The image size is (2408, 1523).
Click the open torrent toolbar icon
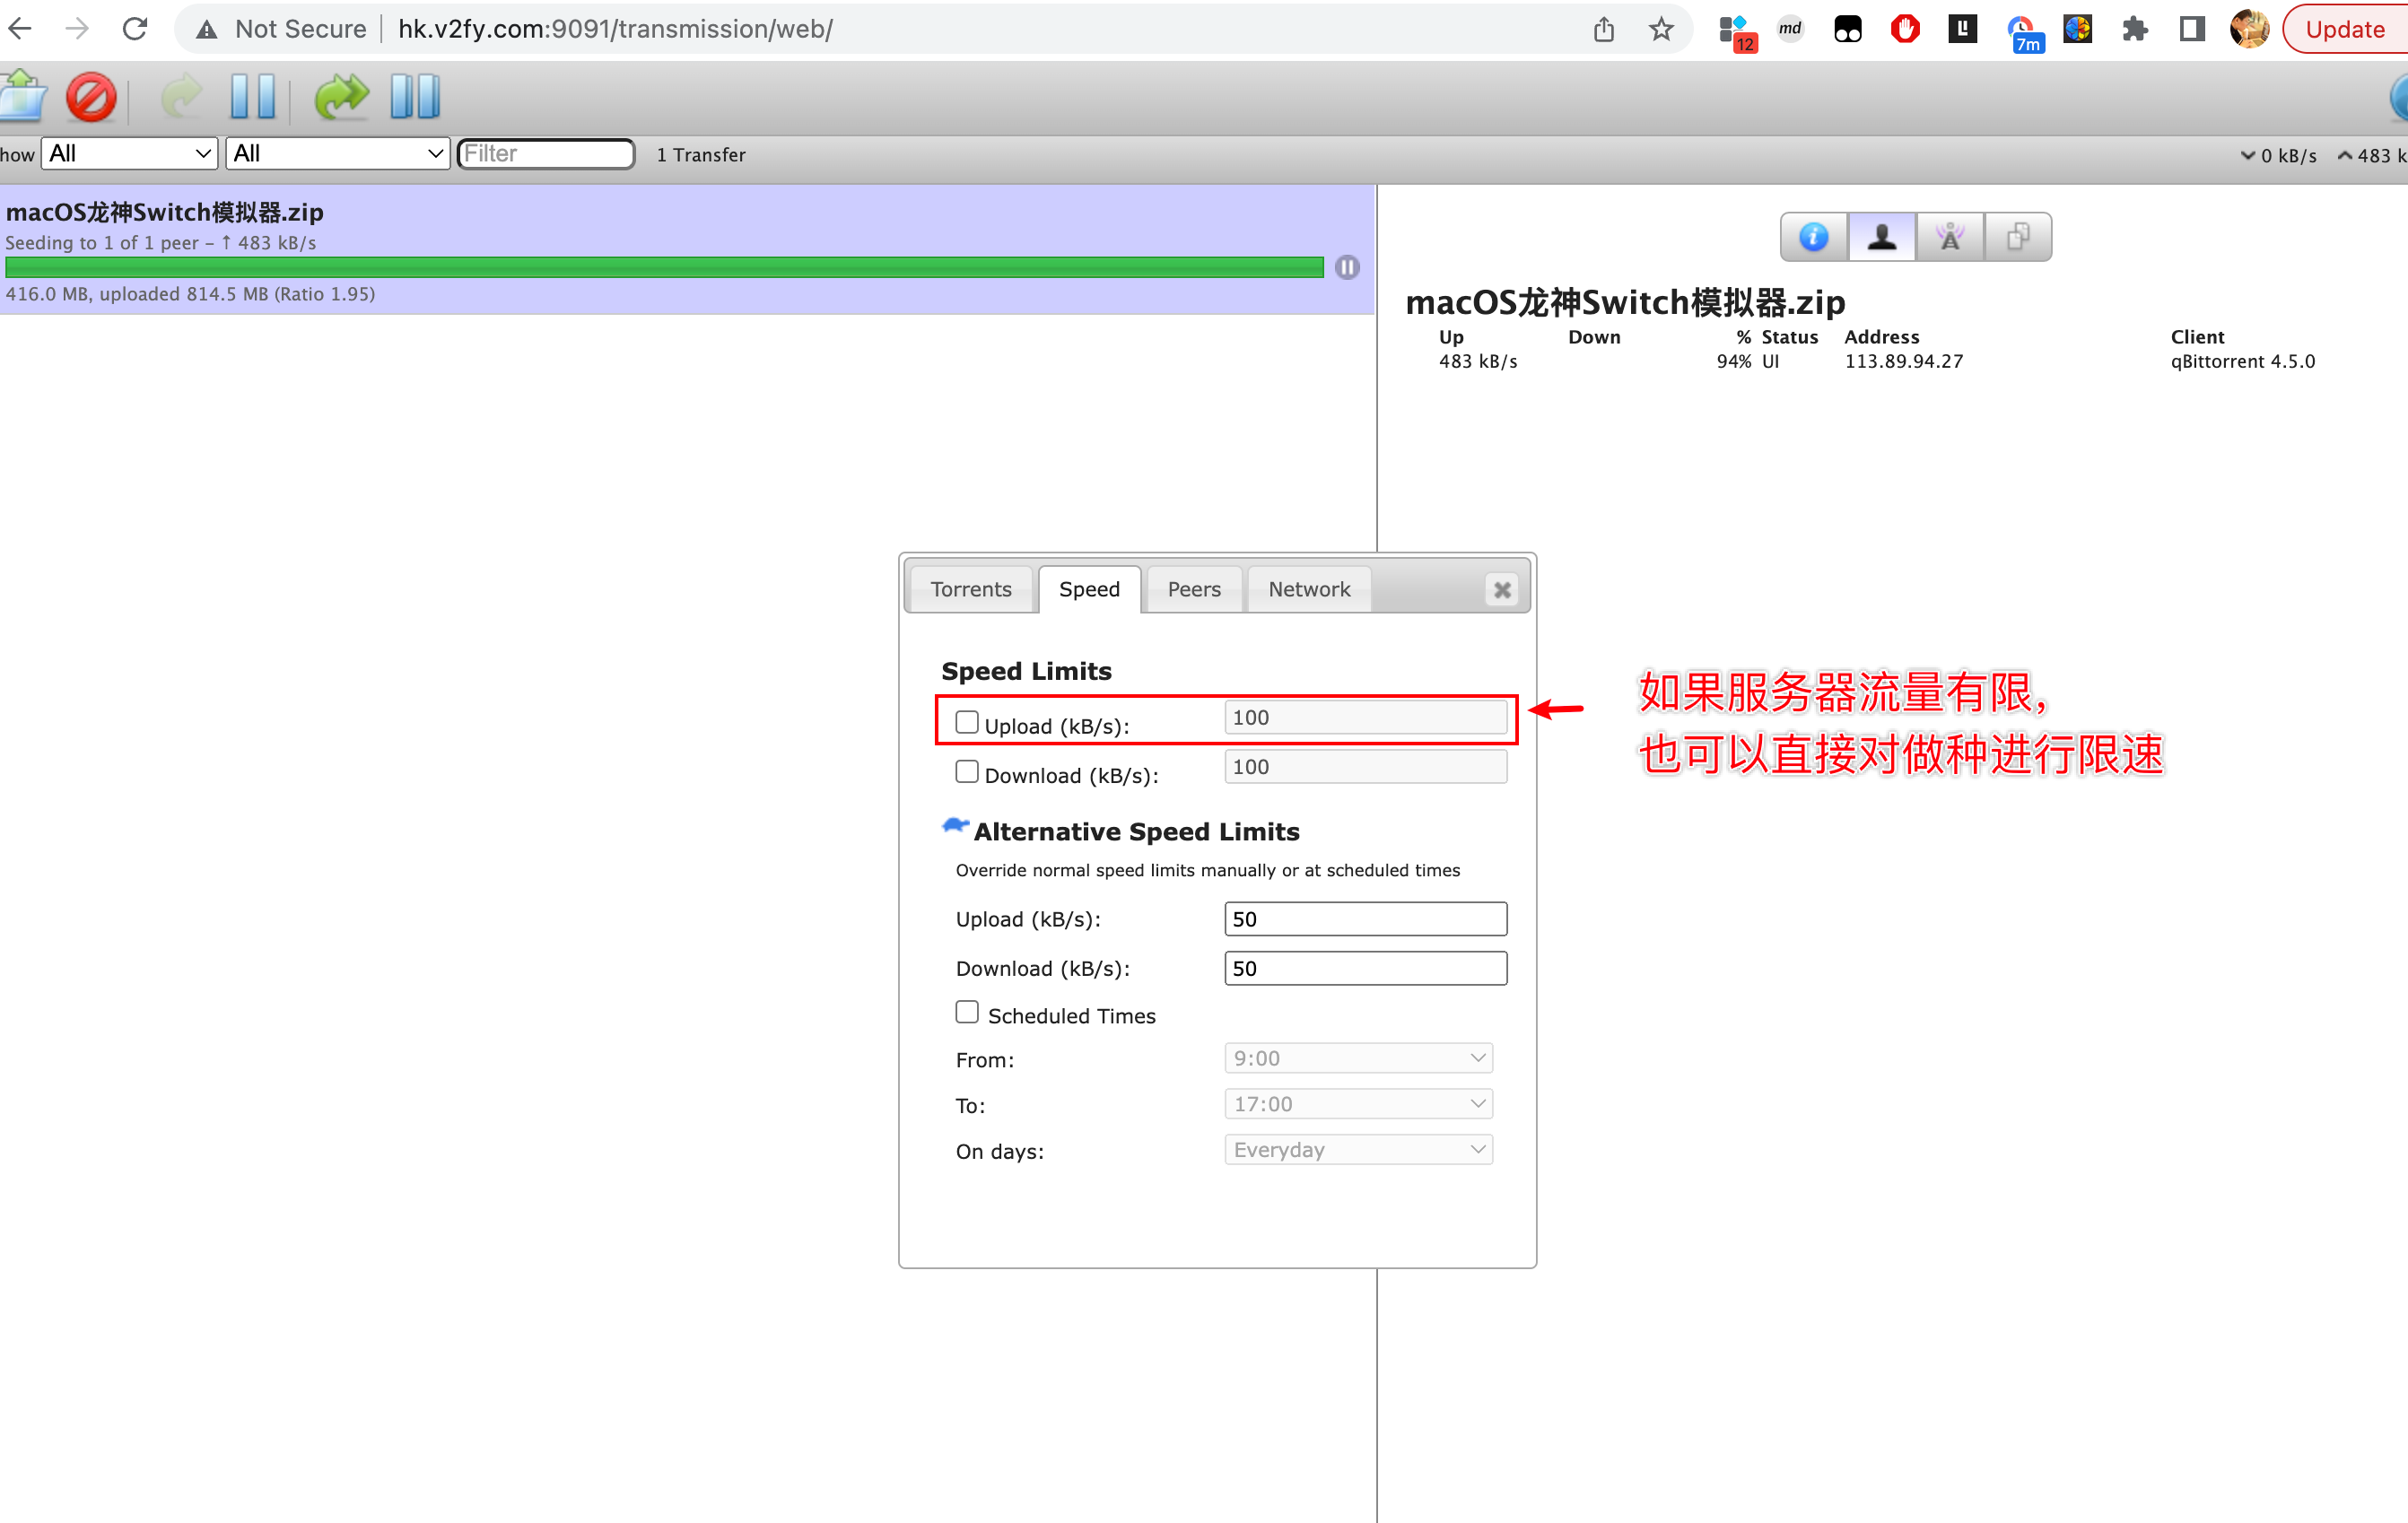coord(22,97)
